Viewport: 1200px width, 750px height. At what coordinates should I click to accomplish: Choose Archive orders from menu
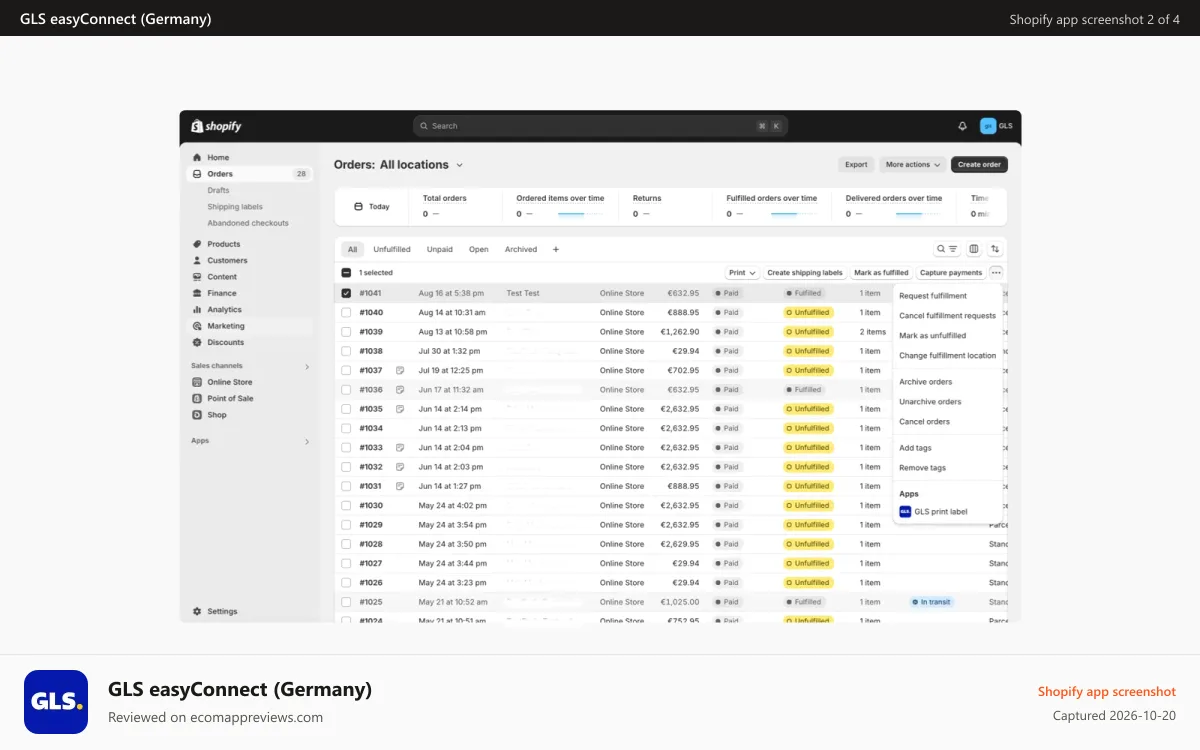pyautogui.click(x=926, y=382)
